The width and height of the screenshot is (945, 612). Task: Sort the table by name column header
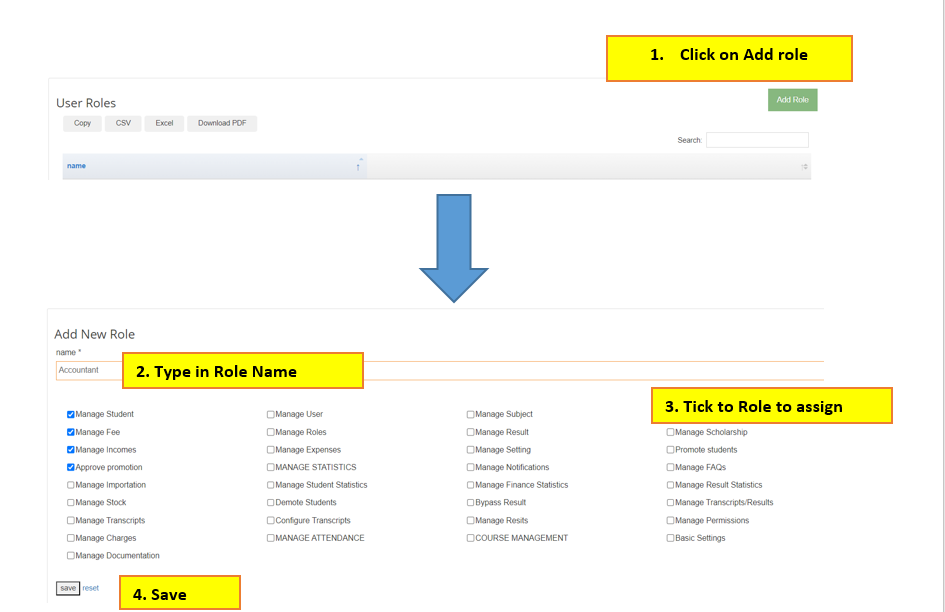pyautogui.click(x=76, y=166)
